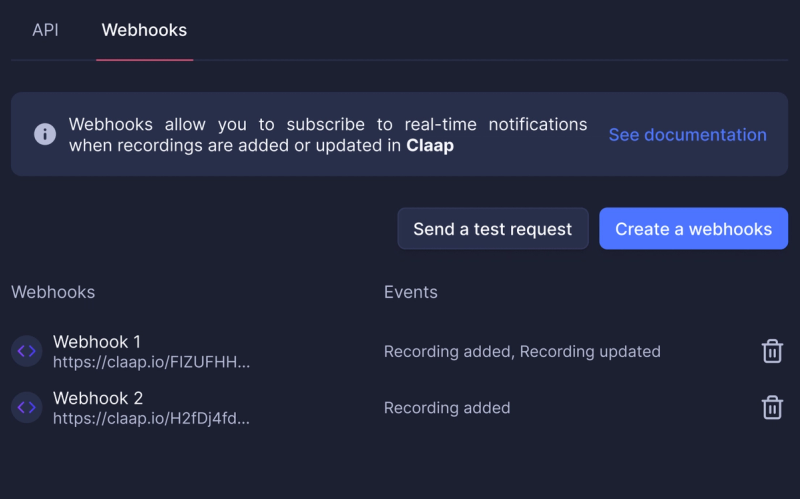The image size is (800, 499).
Task: Select the Webhooks tab
Action: tap(144, 30)
